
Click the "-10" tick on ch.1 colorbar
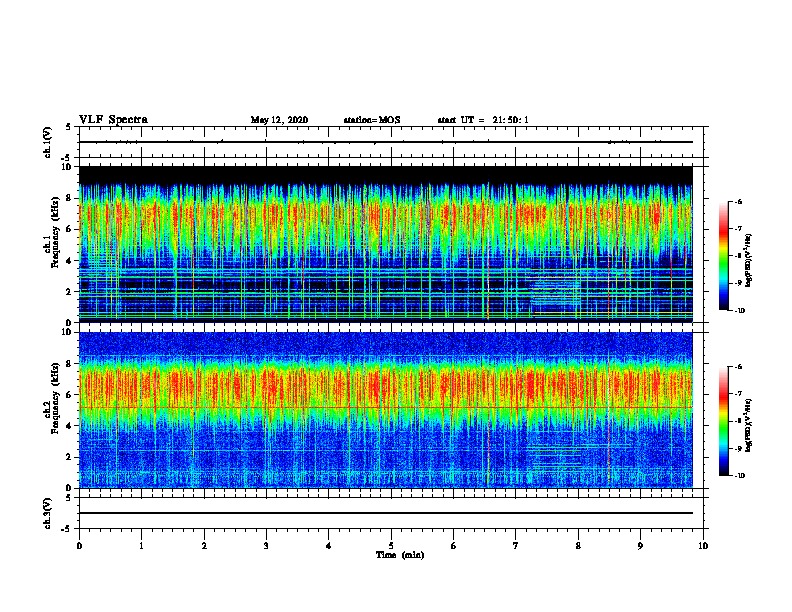[740, 310]
